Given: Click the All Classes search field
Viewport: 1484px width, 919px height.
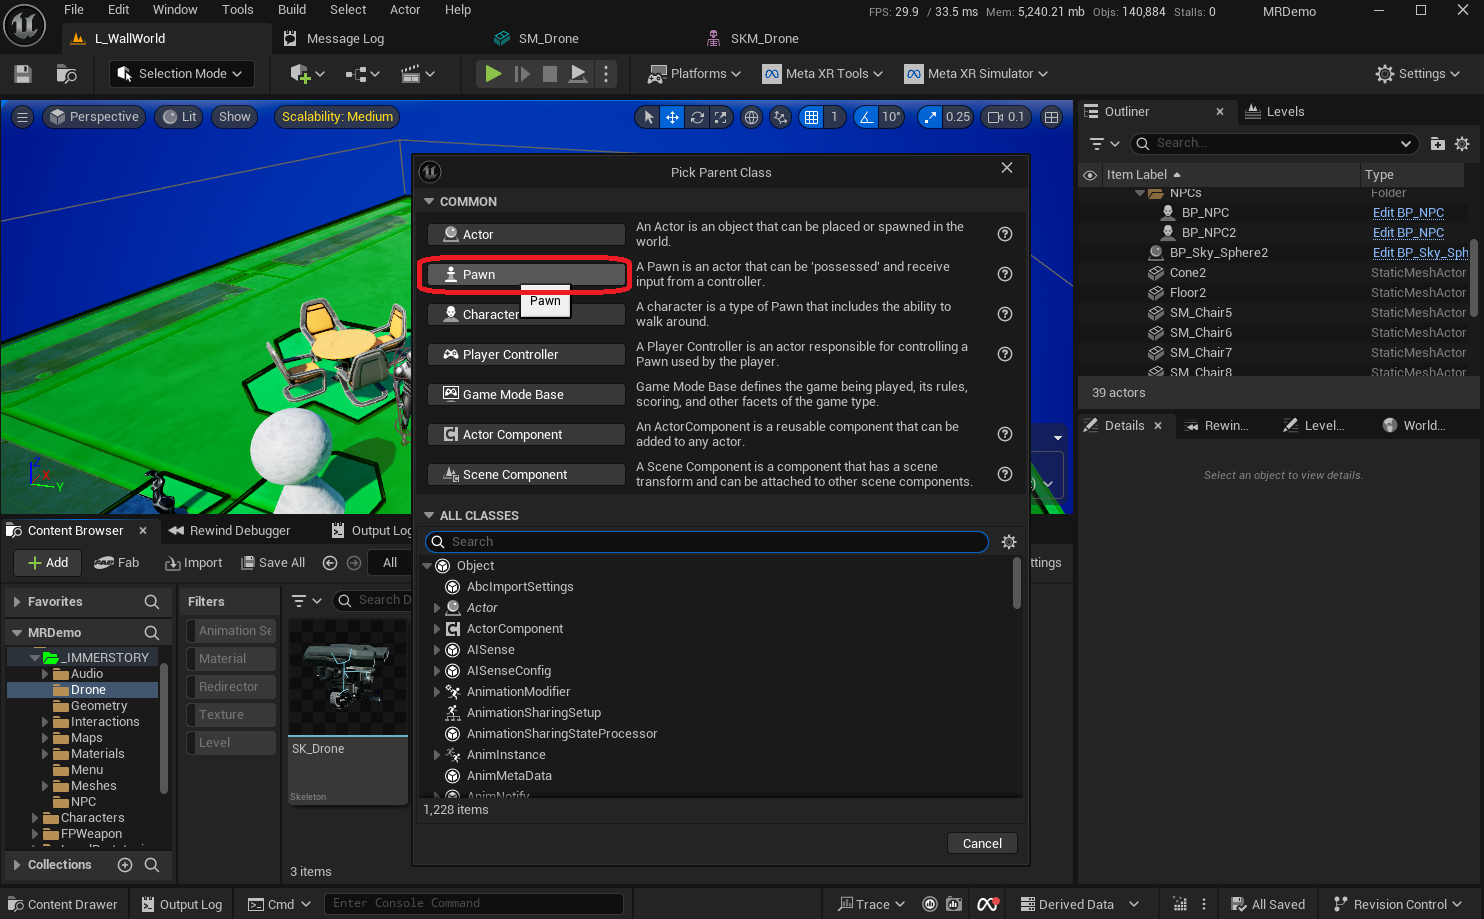Looking at the screenshot, I should coord(707,542).
